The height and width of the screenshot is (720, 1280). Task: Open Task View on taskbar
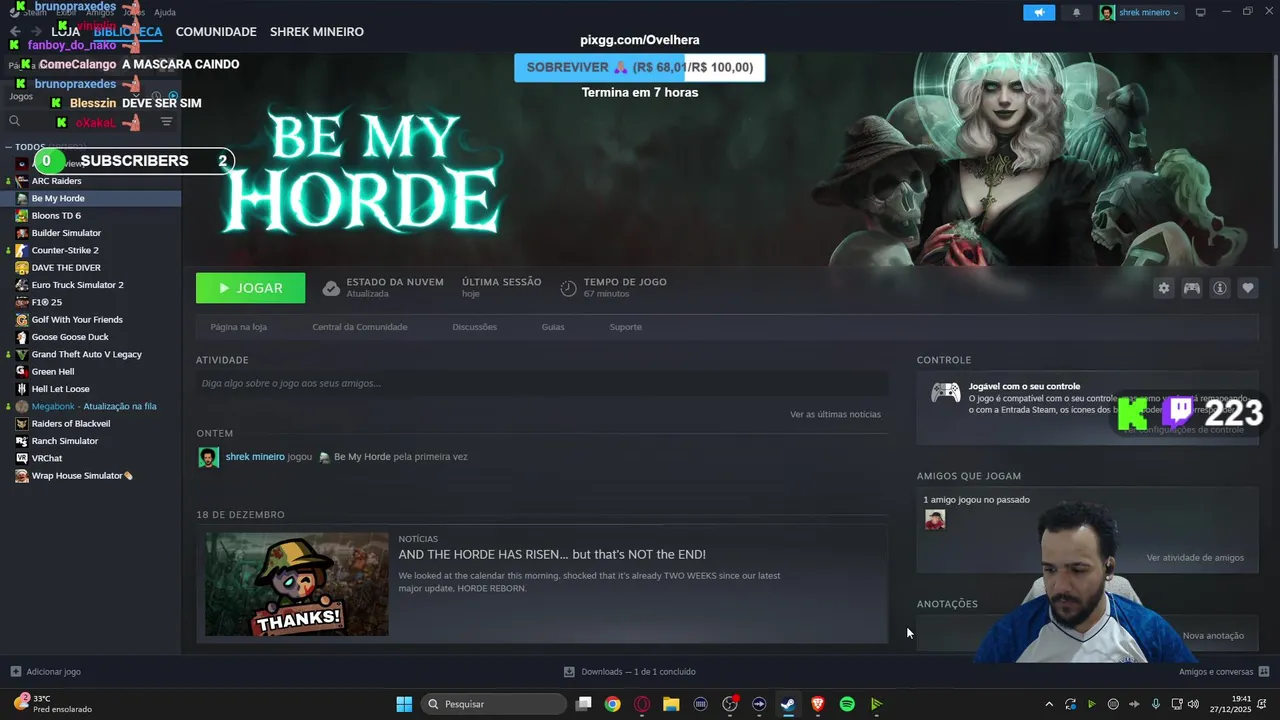pyautogui.click(x=584, y=704)
